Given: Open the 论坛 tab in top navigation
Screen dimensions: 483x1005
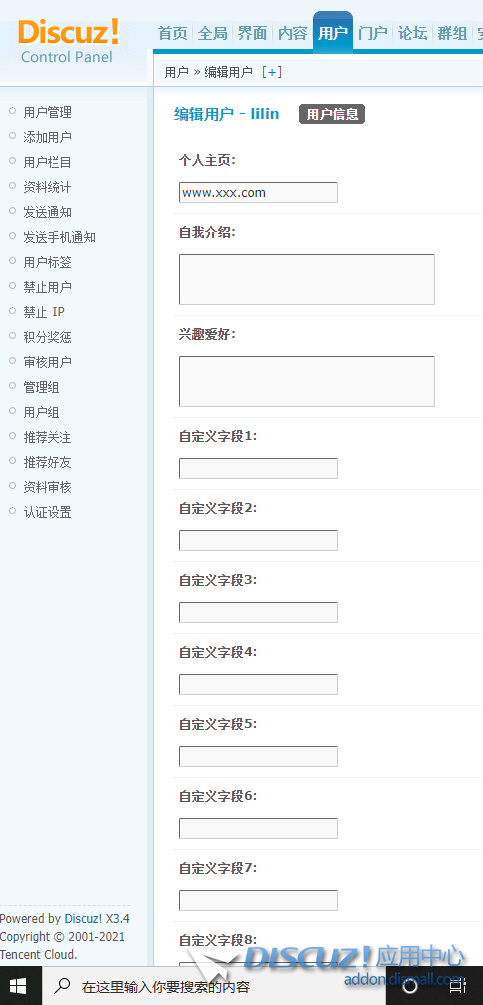Looking at the screenshot, I should 413,33.
